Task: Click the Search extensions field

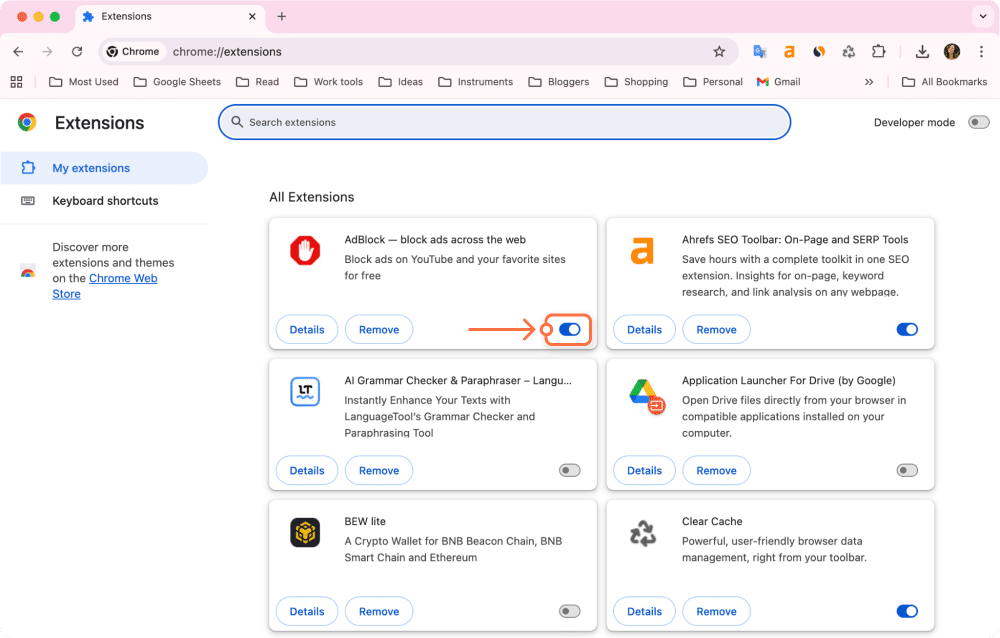Action: click(504, 122)
